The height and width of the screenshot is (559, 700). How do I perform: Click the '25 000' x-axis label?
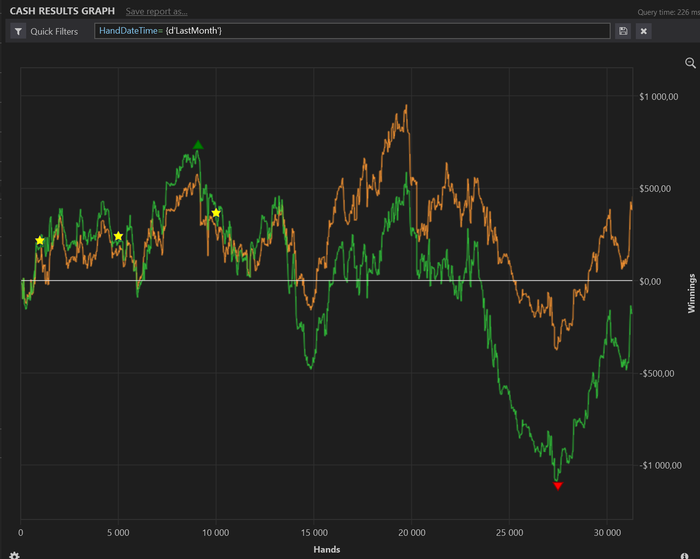tap(509, 533)
